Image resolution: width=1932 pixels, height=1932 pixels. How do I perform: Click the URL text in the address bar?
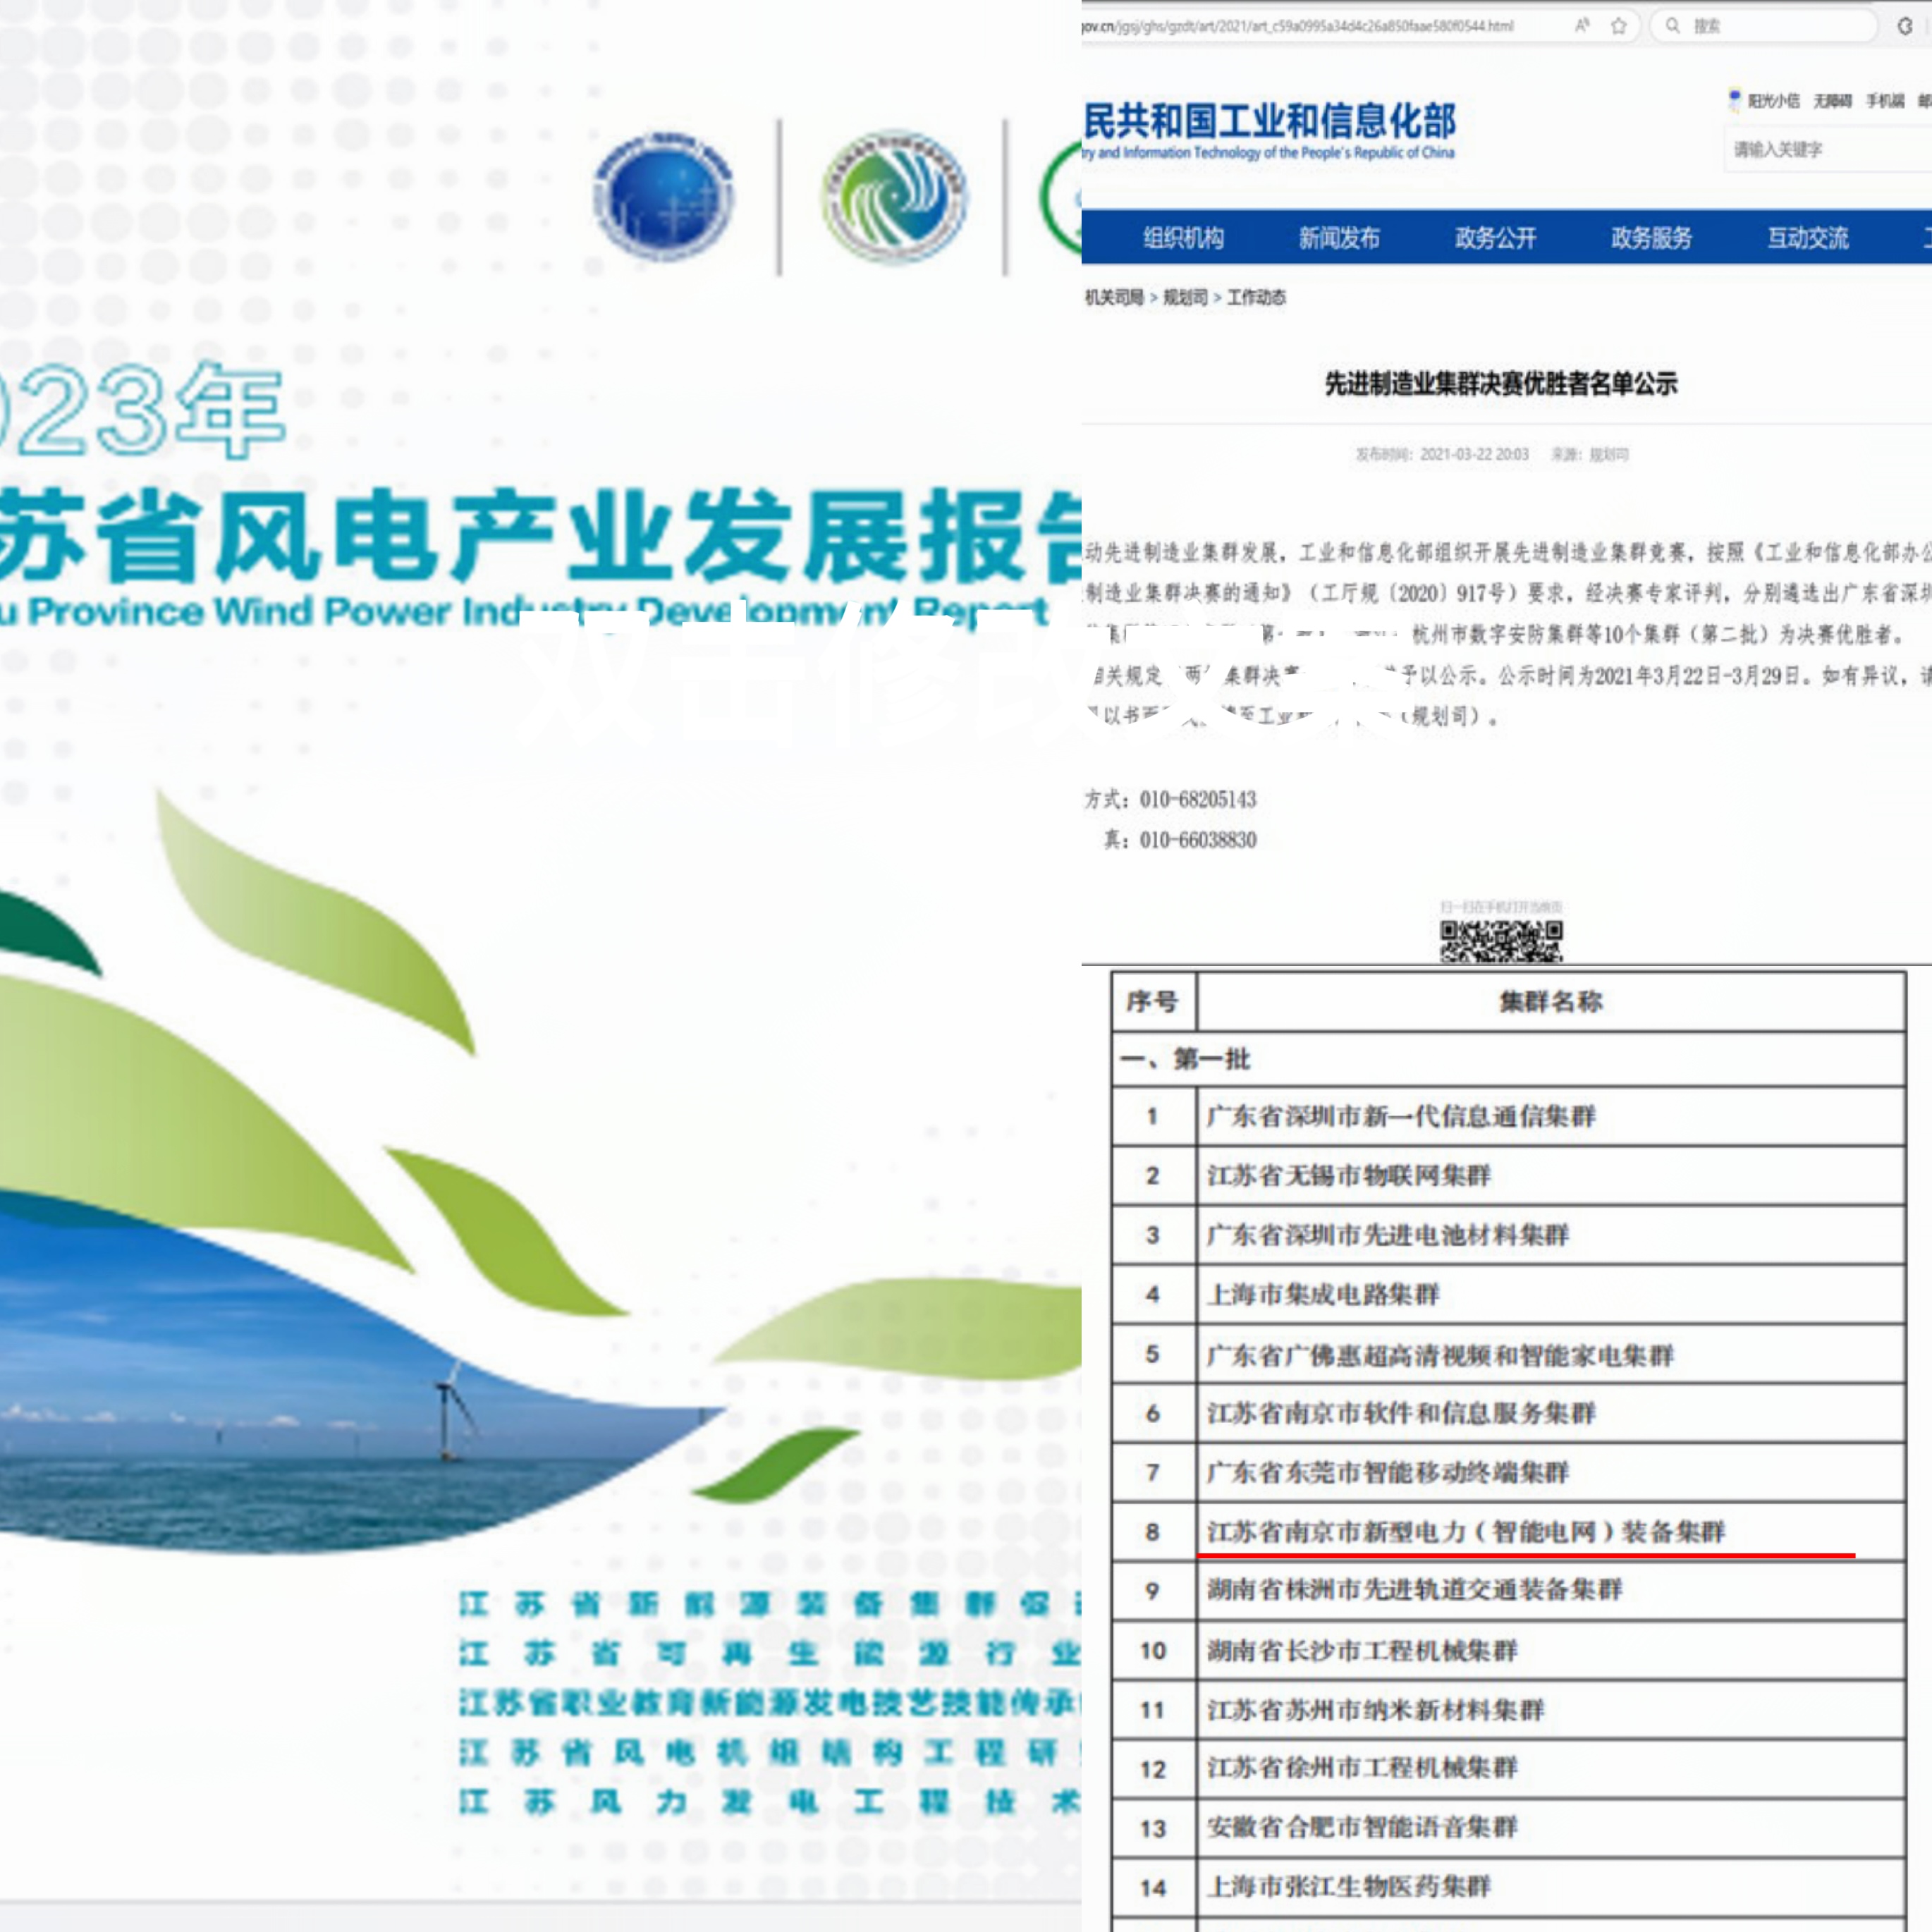click(1298, 26)
